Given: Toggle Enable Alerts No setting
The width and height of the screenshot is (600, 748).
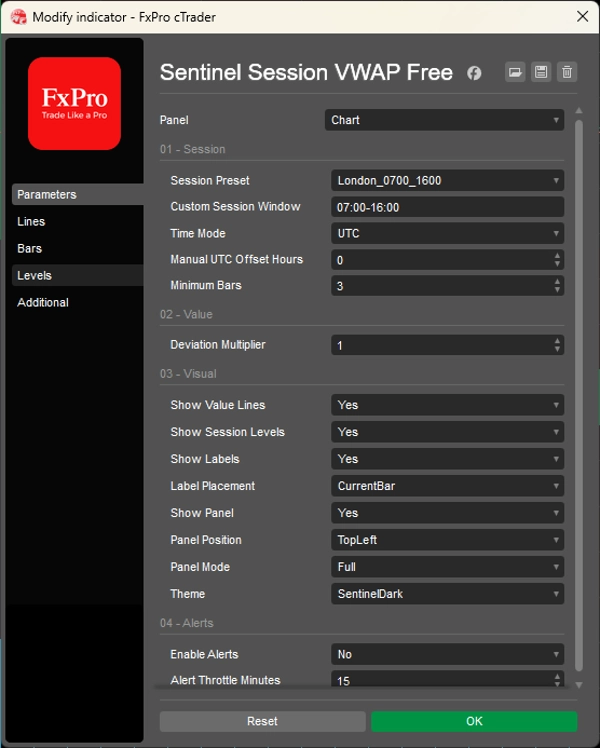Looking at the screenshot, I should click(x=447, y=654).
